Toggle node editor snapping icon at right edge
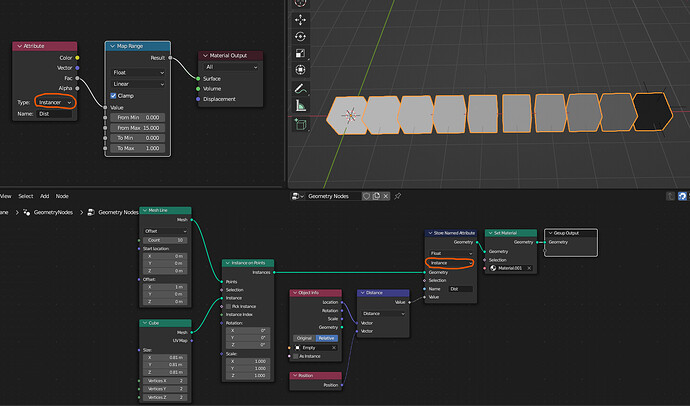690x406 pixels. tap(683, 196)
